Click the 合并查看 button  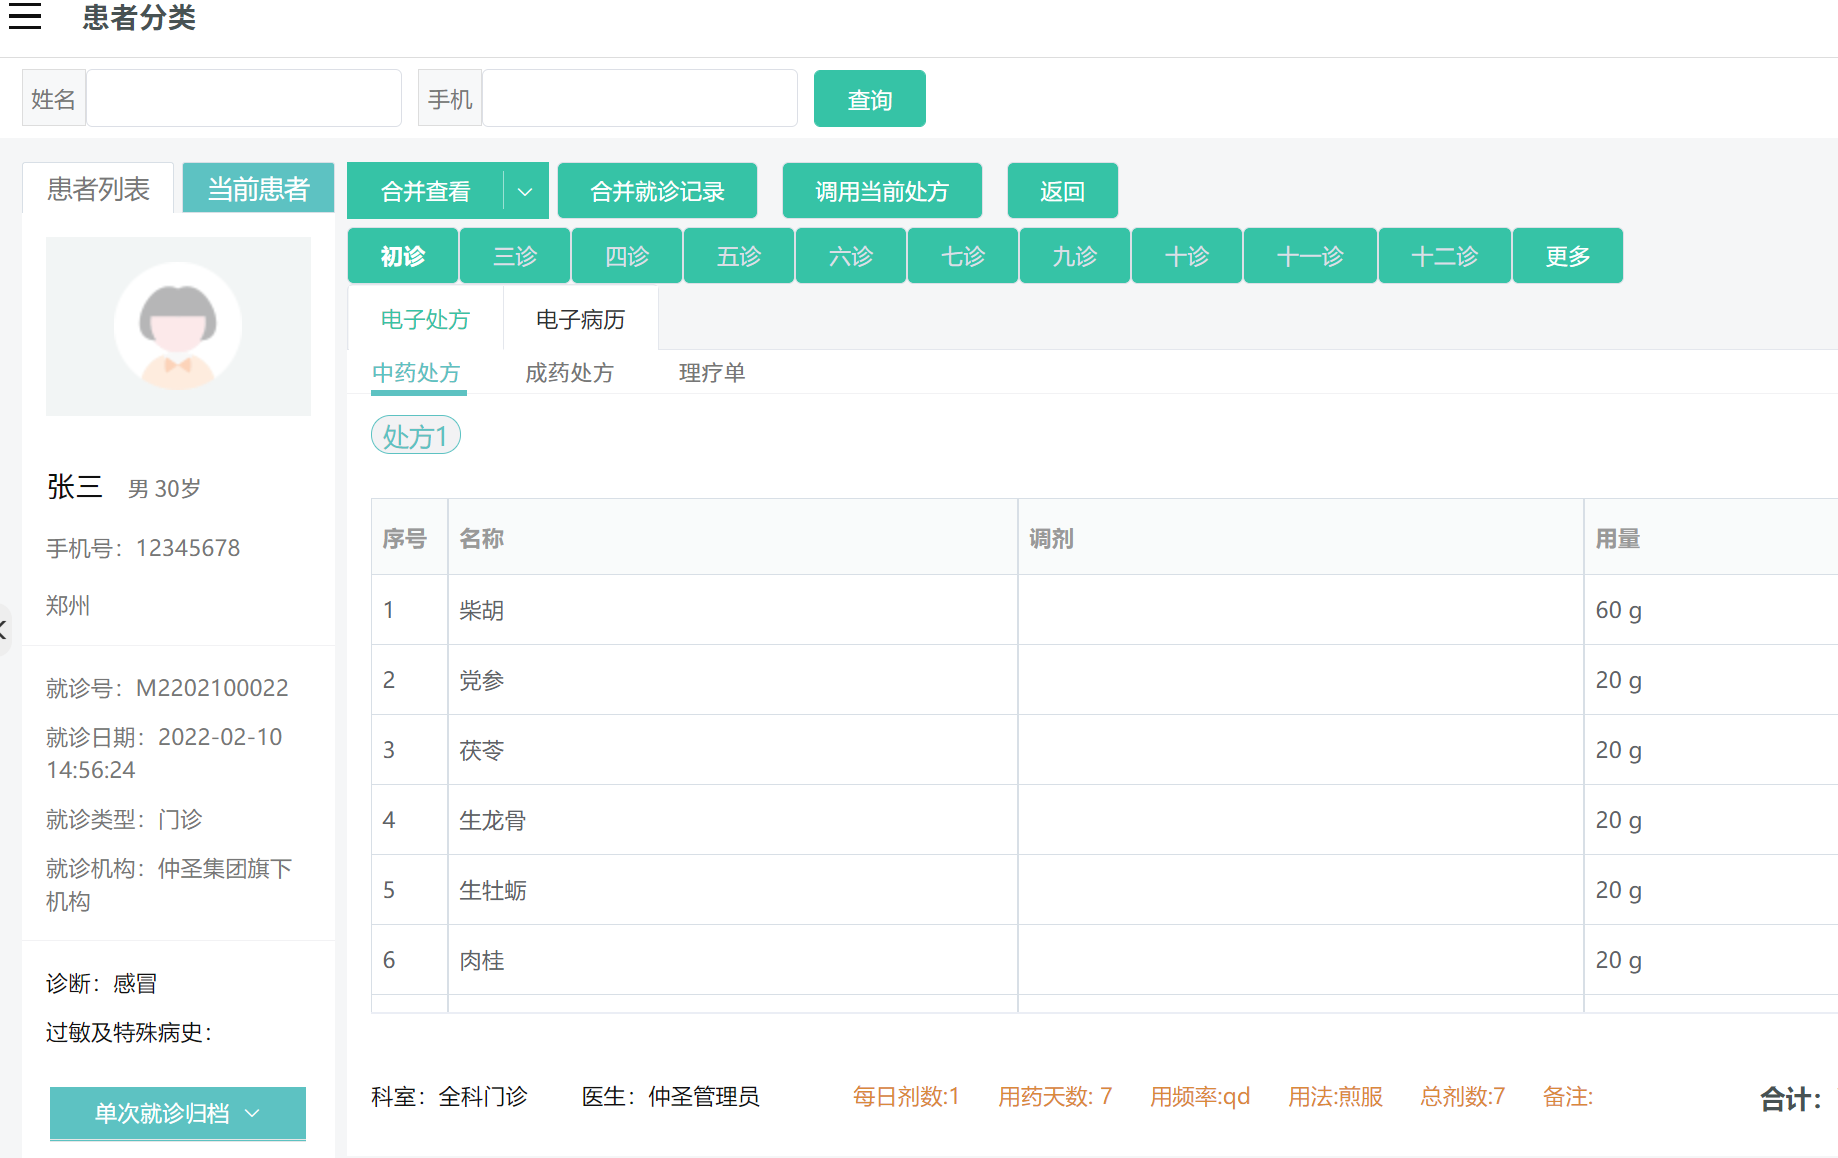point(426,191)
